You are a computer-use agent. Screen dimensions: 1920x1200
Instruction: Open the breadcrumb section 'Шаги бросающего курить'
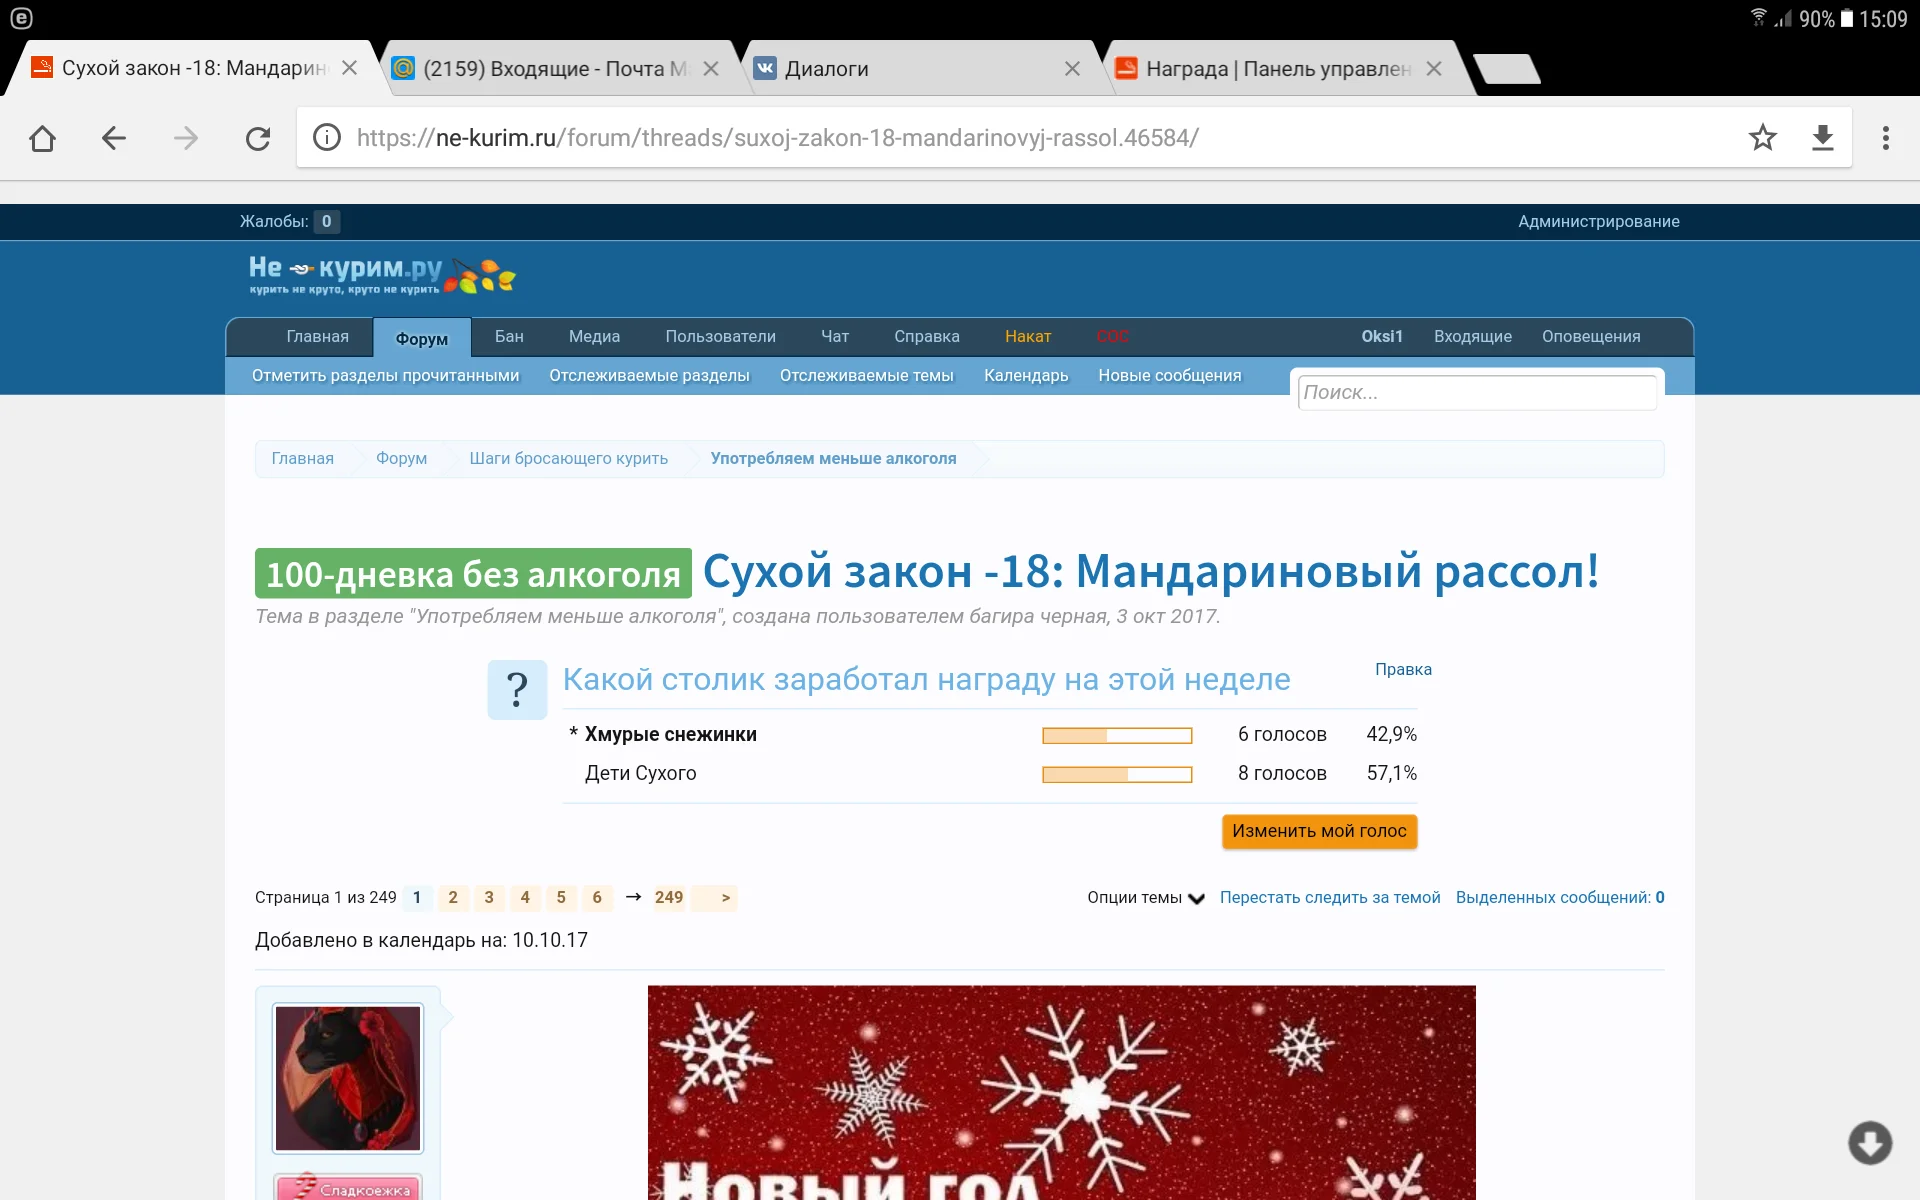(568, 458)
